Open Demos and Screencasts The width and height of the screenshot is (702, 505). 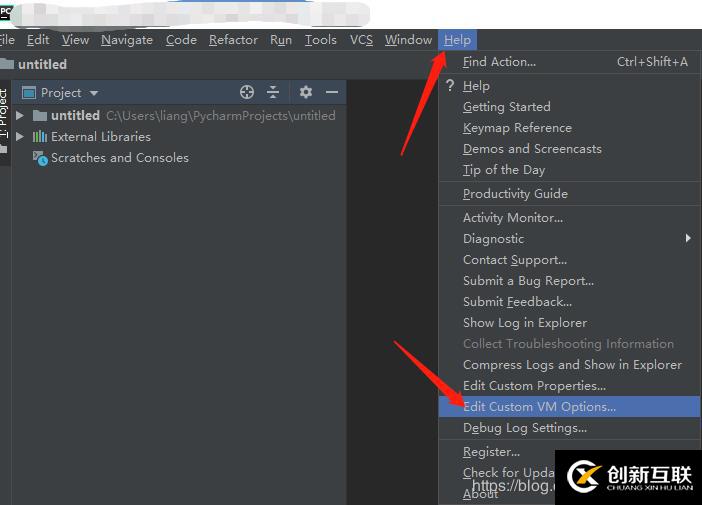(x=569, y=149)
